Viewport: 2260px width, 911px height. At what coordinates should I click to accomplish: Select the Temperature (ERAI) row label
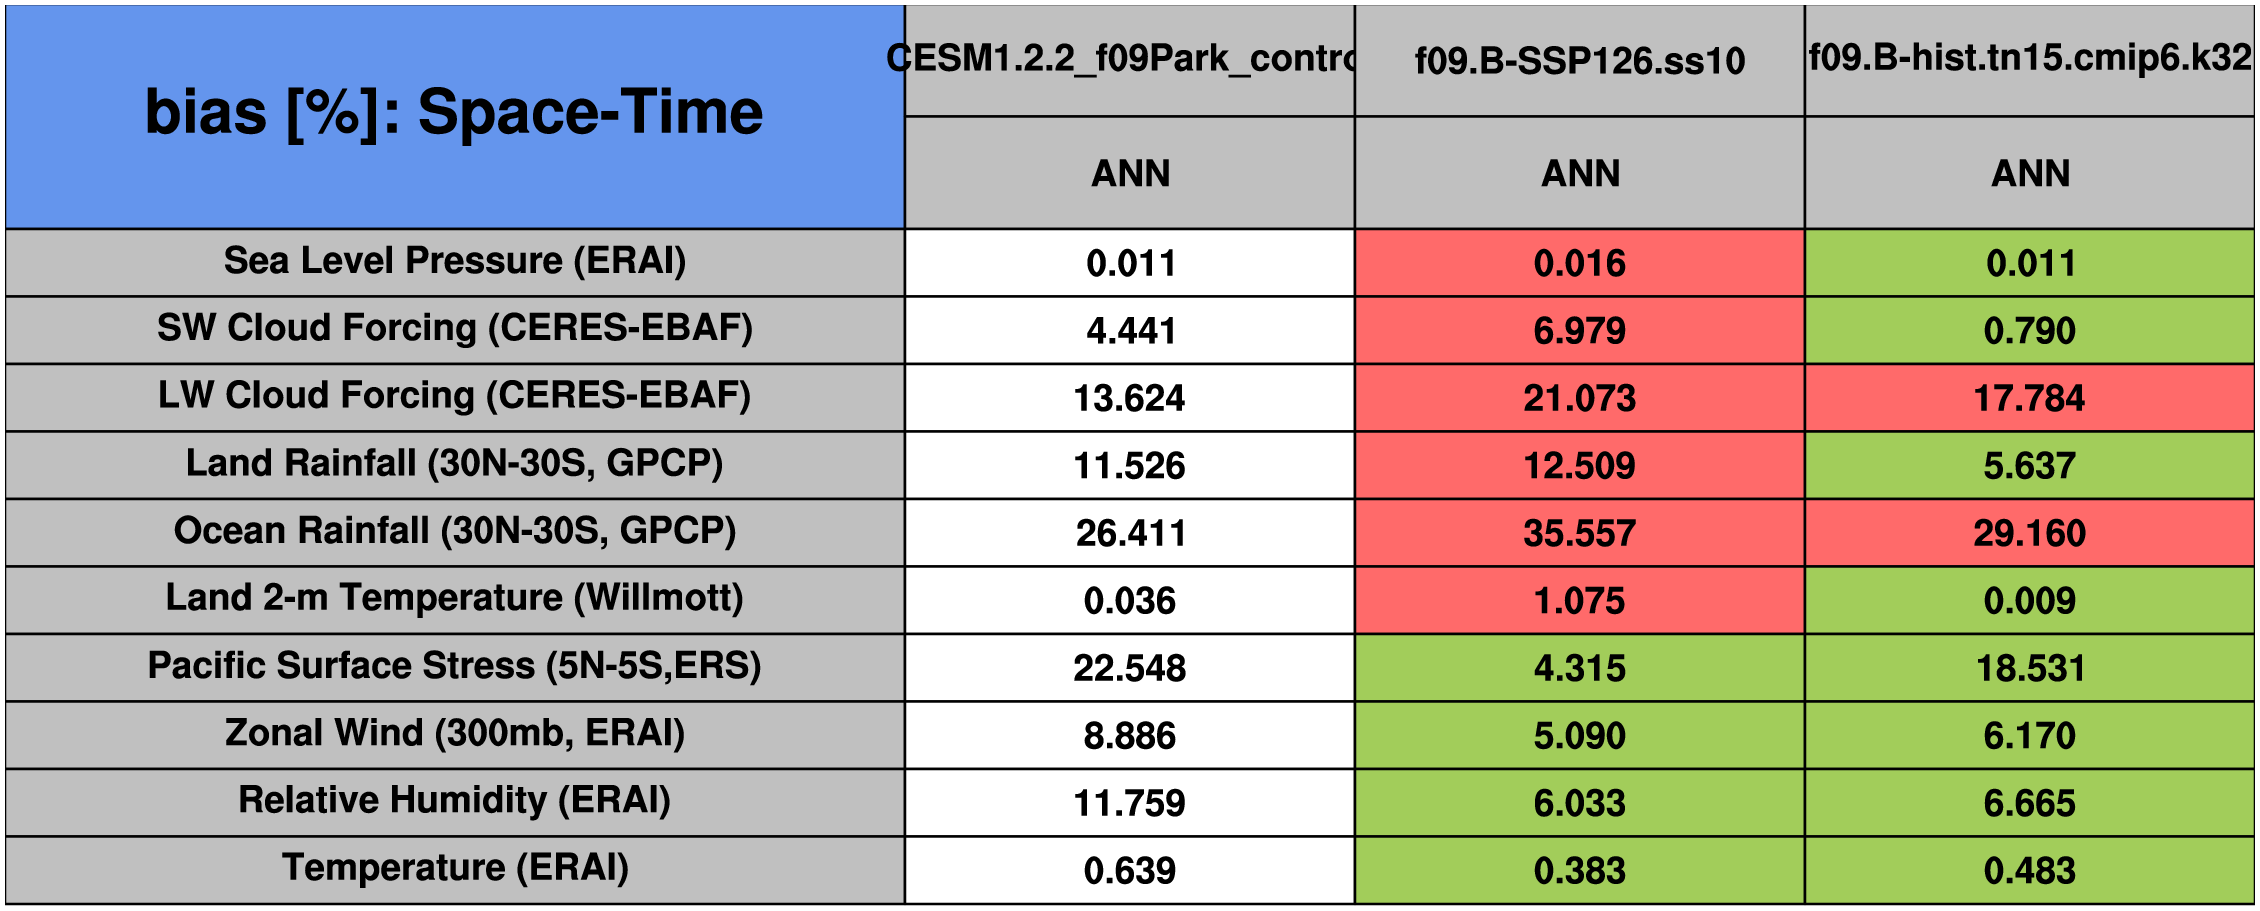coord(454,869)
